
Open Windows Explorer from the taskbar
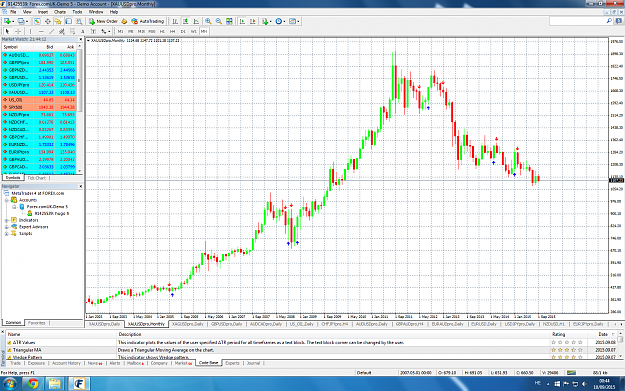[x=55, y=383]
